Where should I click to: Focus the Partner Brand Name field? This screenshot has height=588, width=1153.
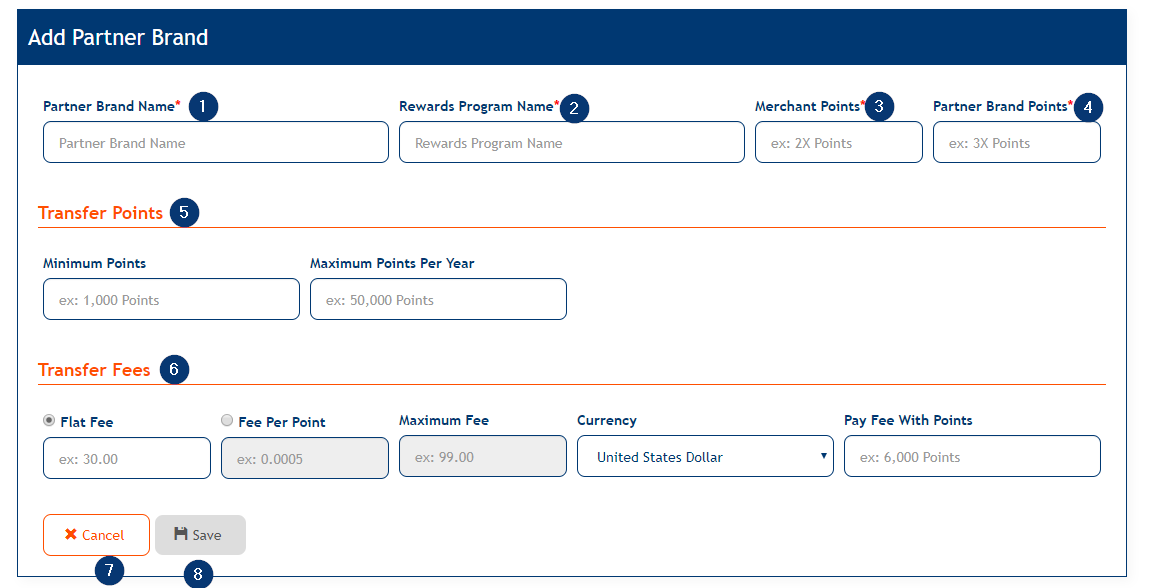pyautogui.click(x=215, y=143)
